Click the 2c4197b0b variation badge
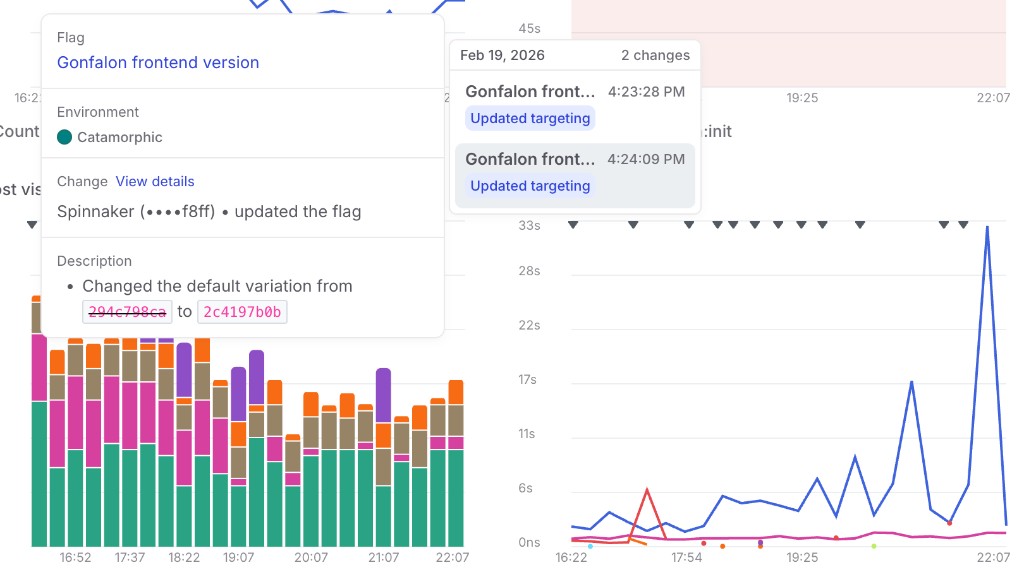Screen dimensions: 1024x577 (241, 312)
